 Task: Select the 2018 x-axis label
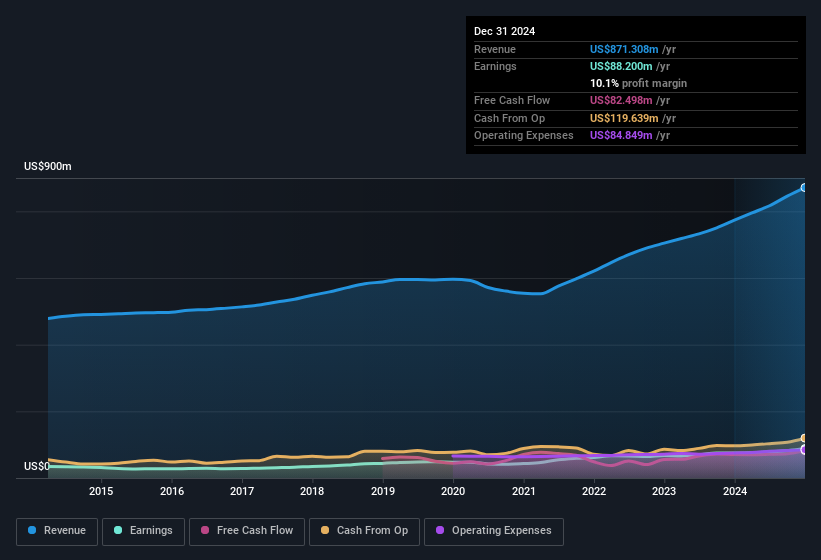coord(312,491)
